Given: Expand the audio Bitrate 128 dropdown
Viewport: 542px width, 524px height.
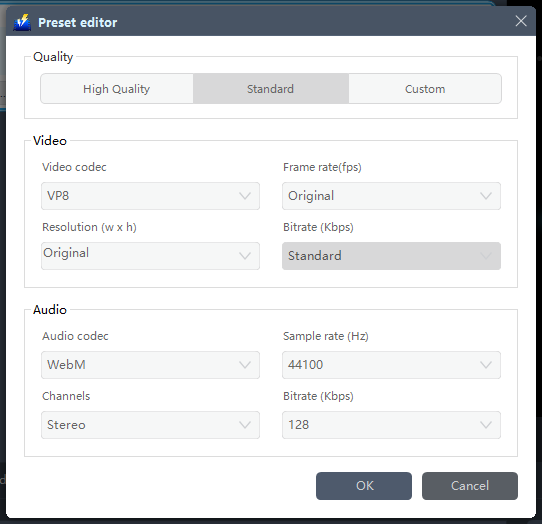Looking at the screenshot, I should tap(391, 425).
